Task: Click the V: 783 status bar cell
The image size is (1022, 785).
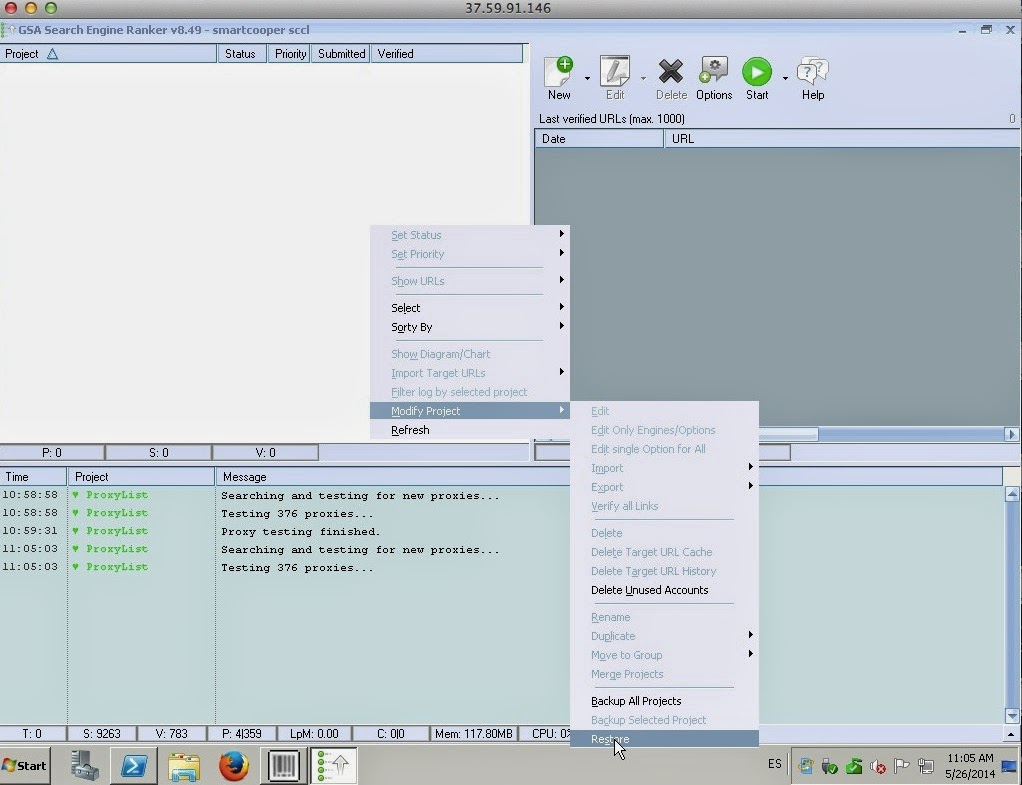Action: (x=171, y=733)
